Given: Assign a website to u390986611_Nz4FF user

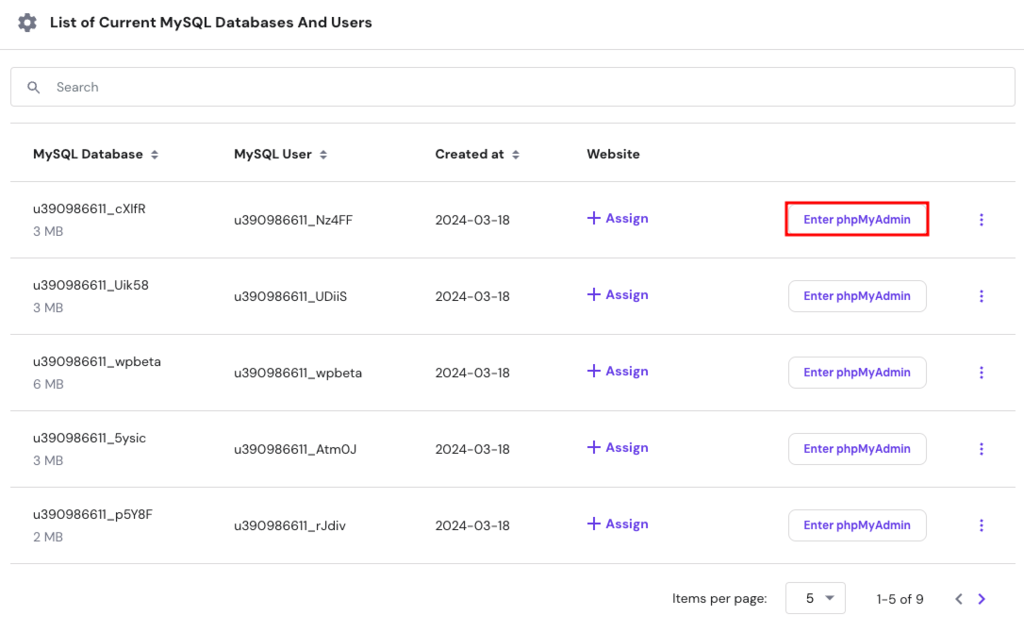Looking at the screenshot, I should click(617, 218).
